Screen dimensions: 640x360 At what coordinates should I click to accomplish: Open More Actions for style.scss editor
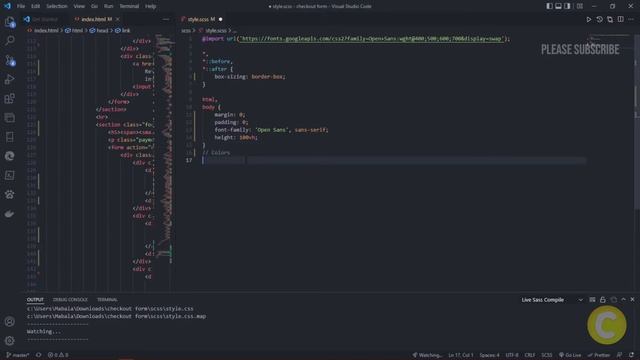pyautogui.click(x=631, y=19)
